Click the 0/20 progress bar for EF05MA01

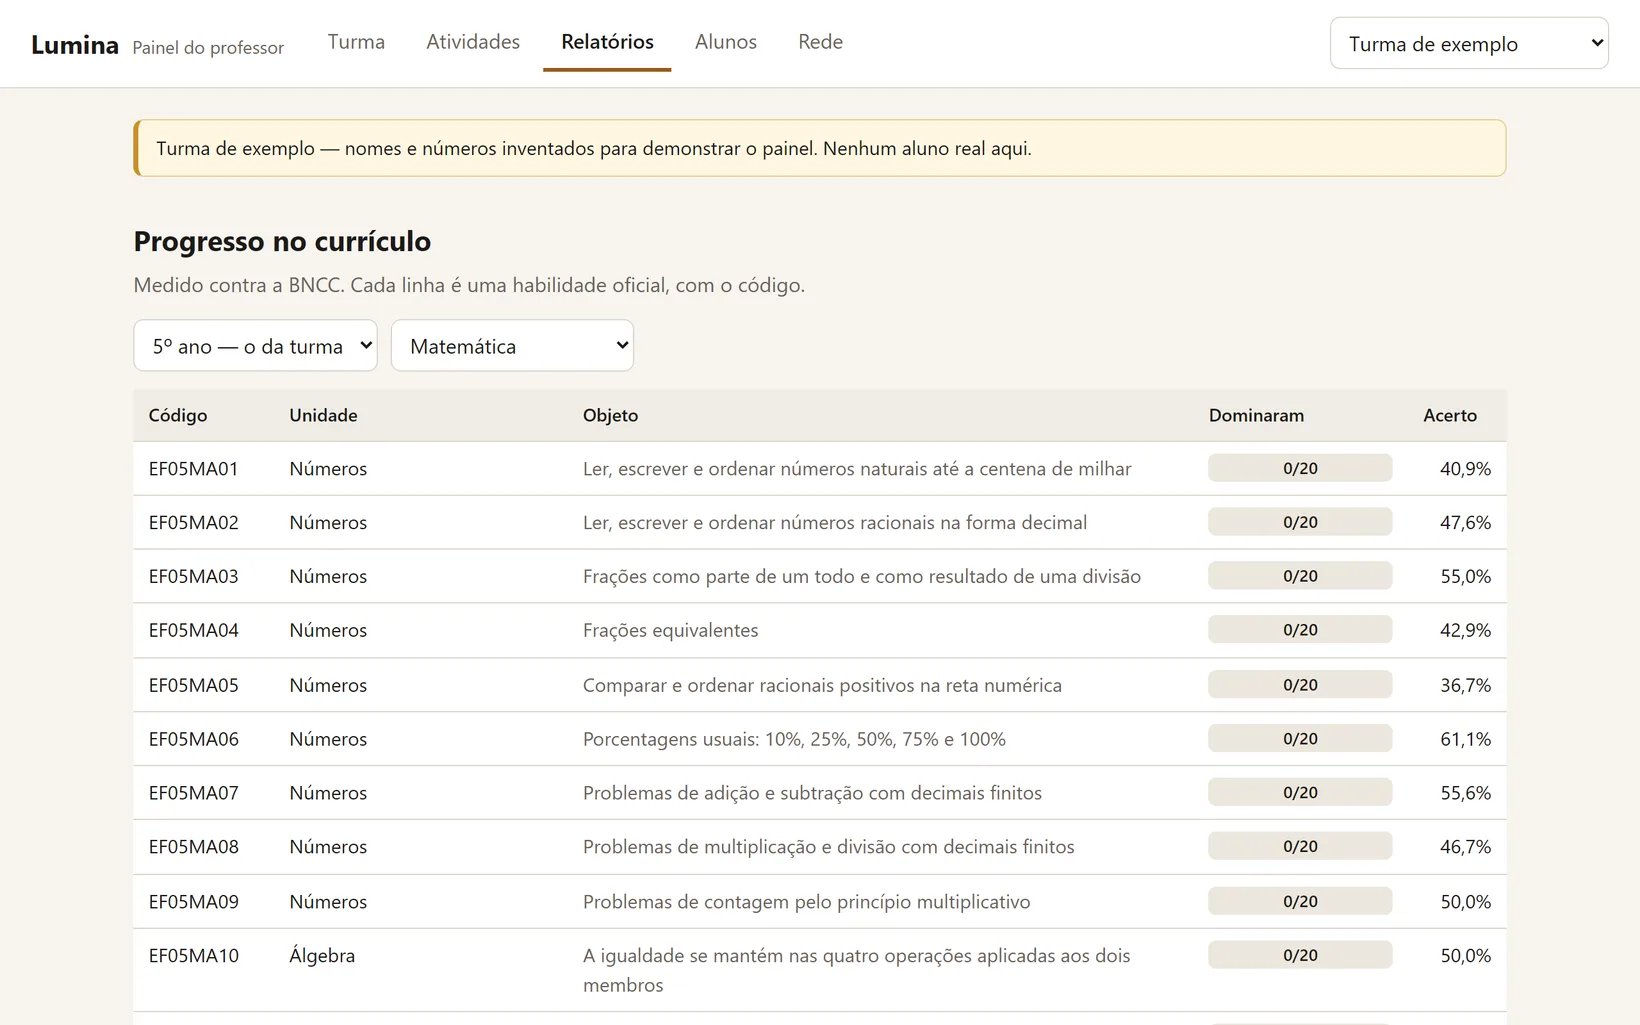point(1300,468)
